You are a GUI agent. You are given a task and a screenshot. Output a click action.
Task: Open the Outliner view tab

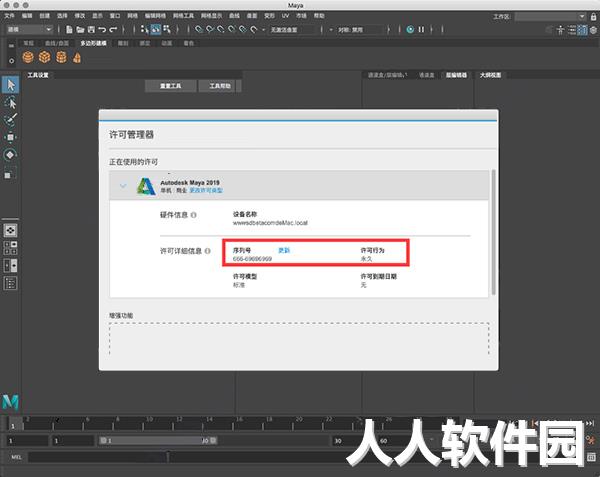[490, 75]
